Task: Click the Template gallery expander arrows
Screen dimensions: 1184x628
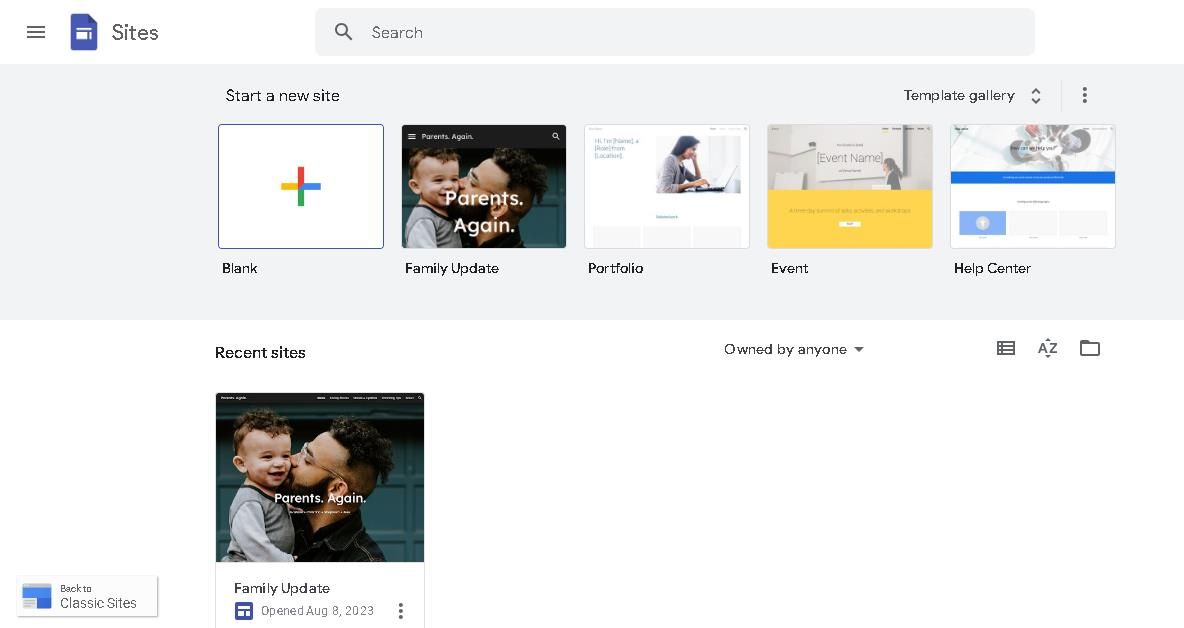Action: click(1035, 95)
